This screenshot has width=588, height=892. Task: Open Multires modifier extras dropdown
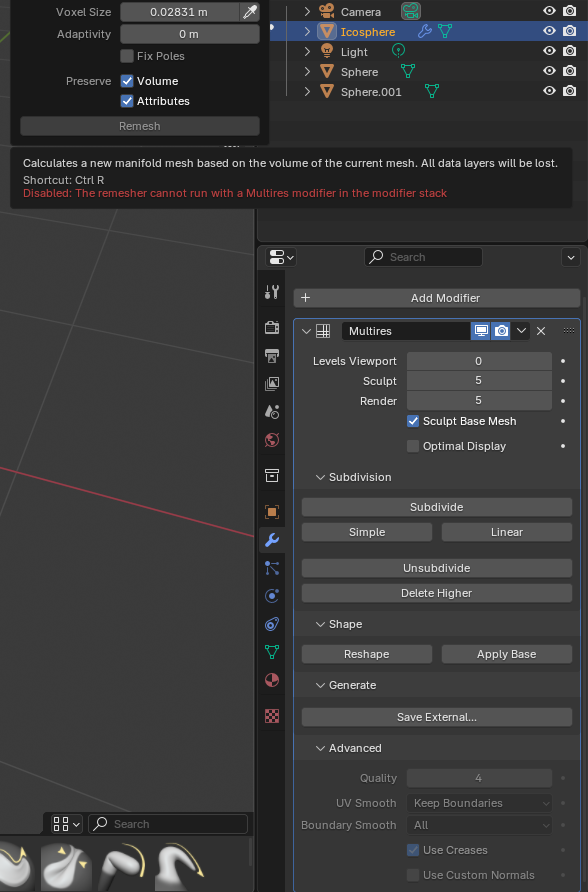(x=521, y=331)
